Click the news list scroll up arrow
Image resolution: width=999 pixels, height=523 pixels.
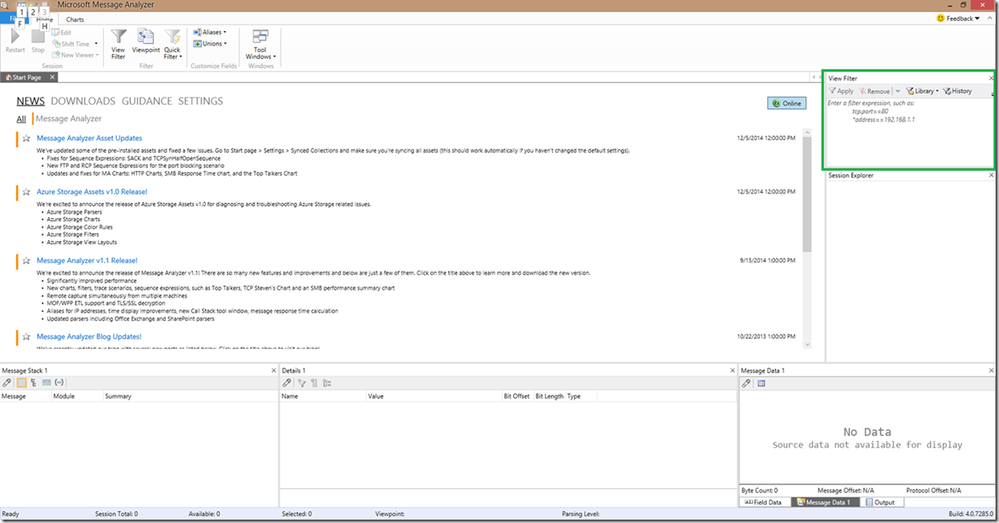click(807, 133)
